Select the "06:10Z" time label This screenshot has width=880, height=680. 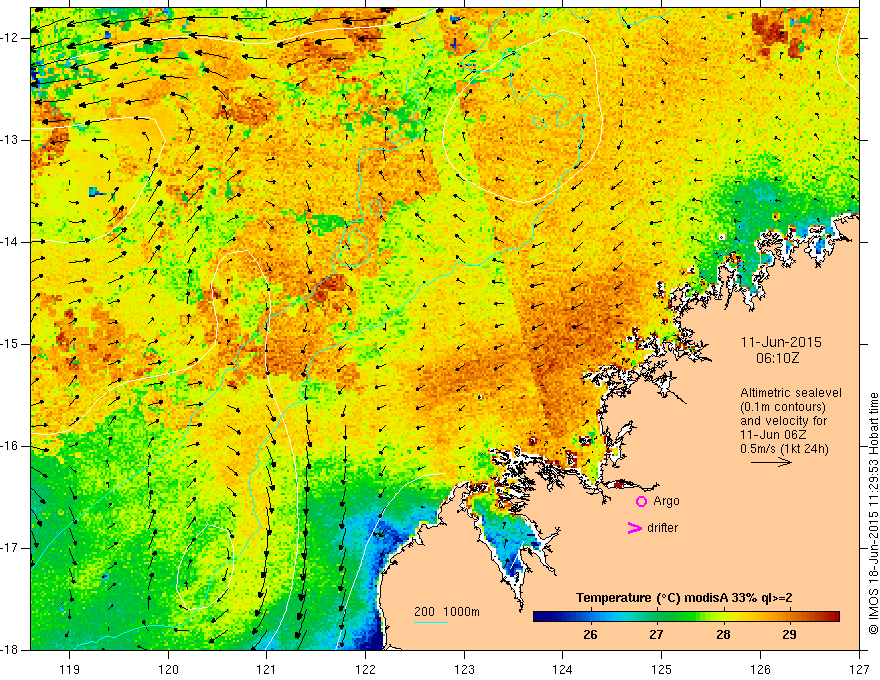pos(777,358)
